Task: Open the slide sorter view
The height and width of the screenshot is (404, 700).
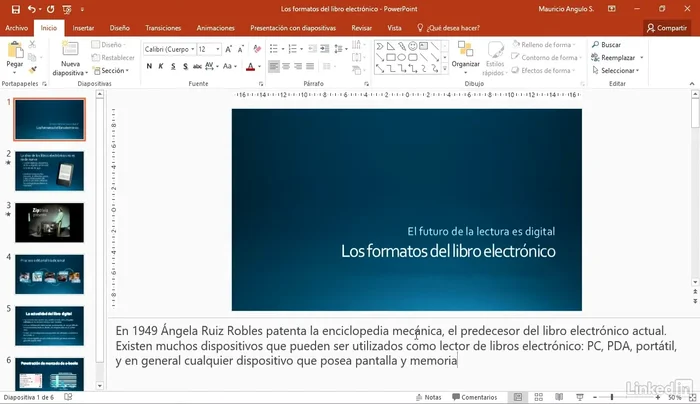Action: pos(538,397)
